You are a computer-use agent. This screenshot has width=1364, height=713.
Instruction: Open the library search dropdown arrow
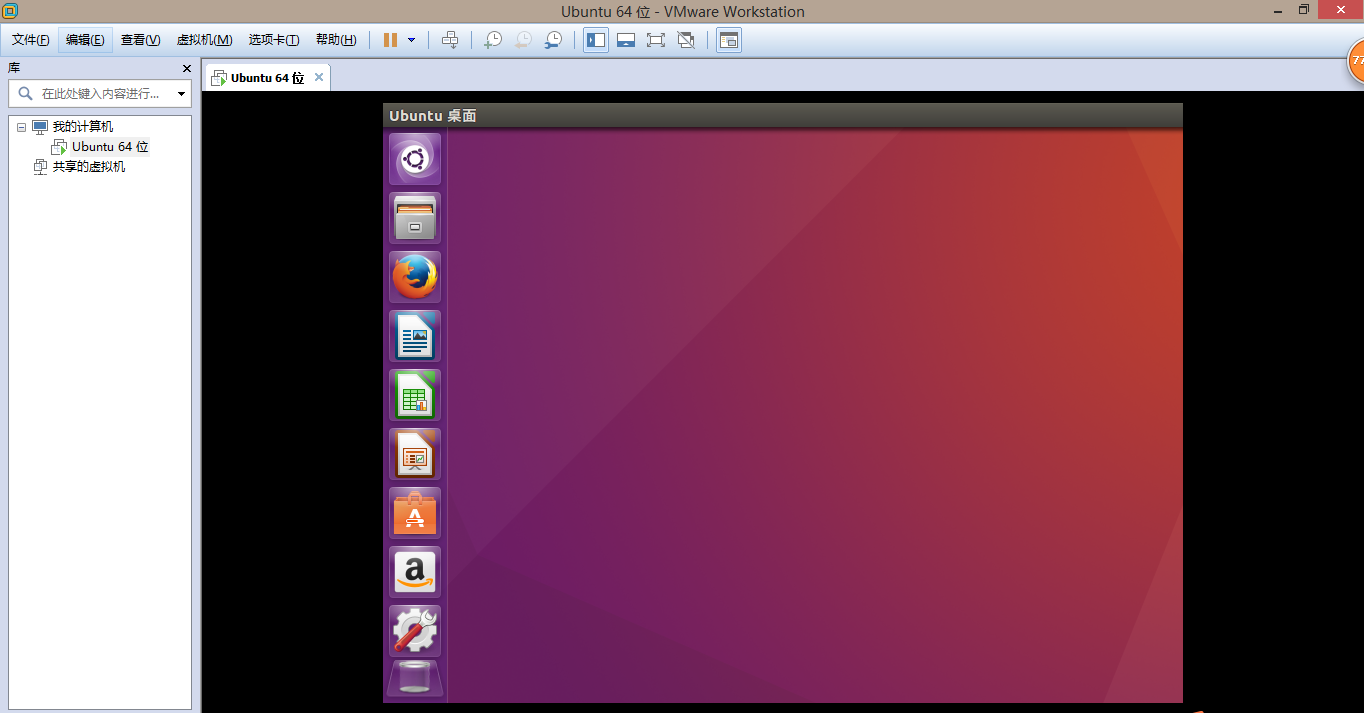[181, 94]
